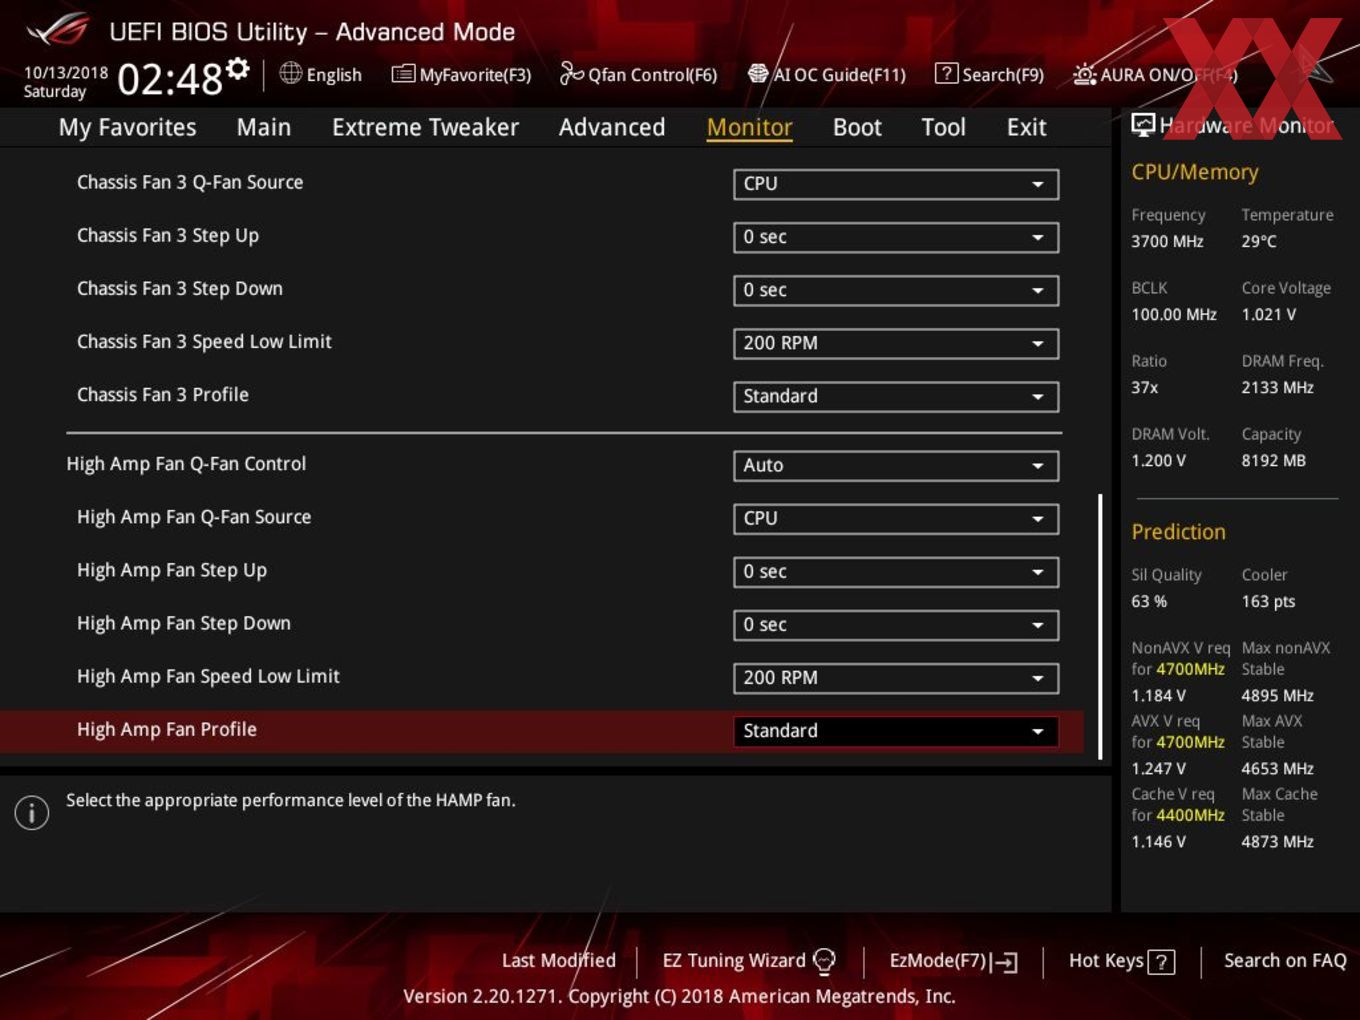The width and height of the screenshot is (1360, 1020).
Task: Open the Tool tab
Action: click(943, 127)
